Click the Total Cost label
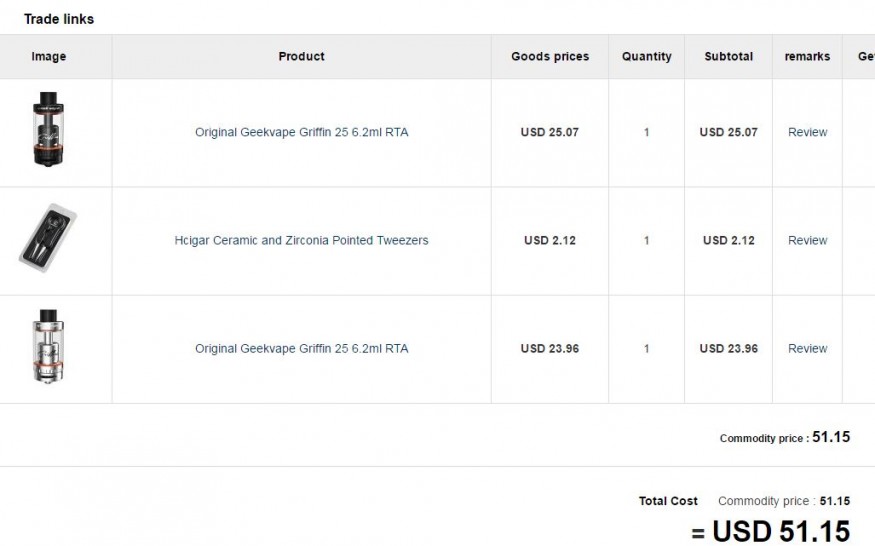Image resolution: width=875 pixels, height=546 pixels. (668, 501)
